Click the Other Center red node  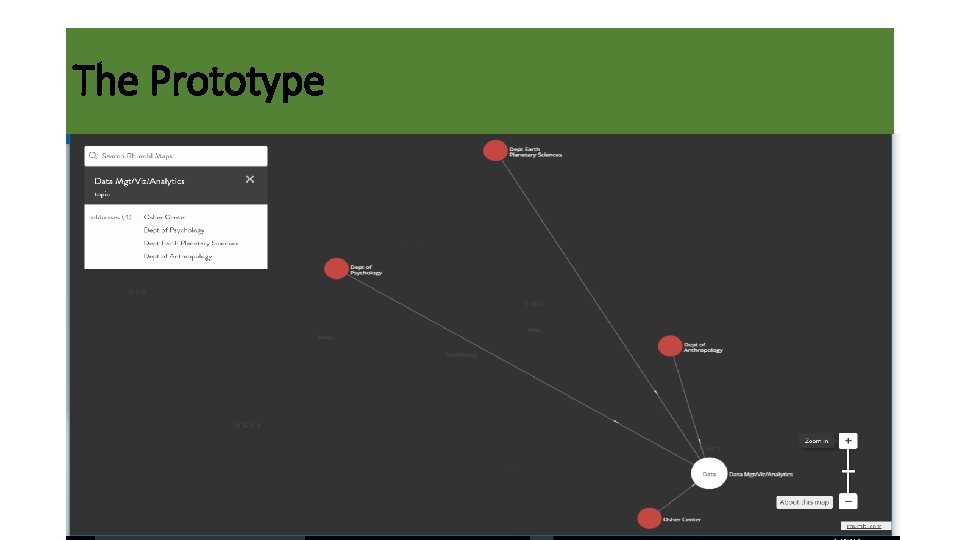tap(649, 518)
